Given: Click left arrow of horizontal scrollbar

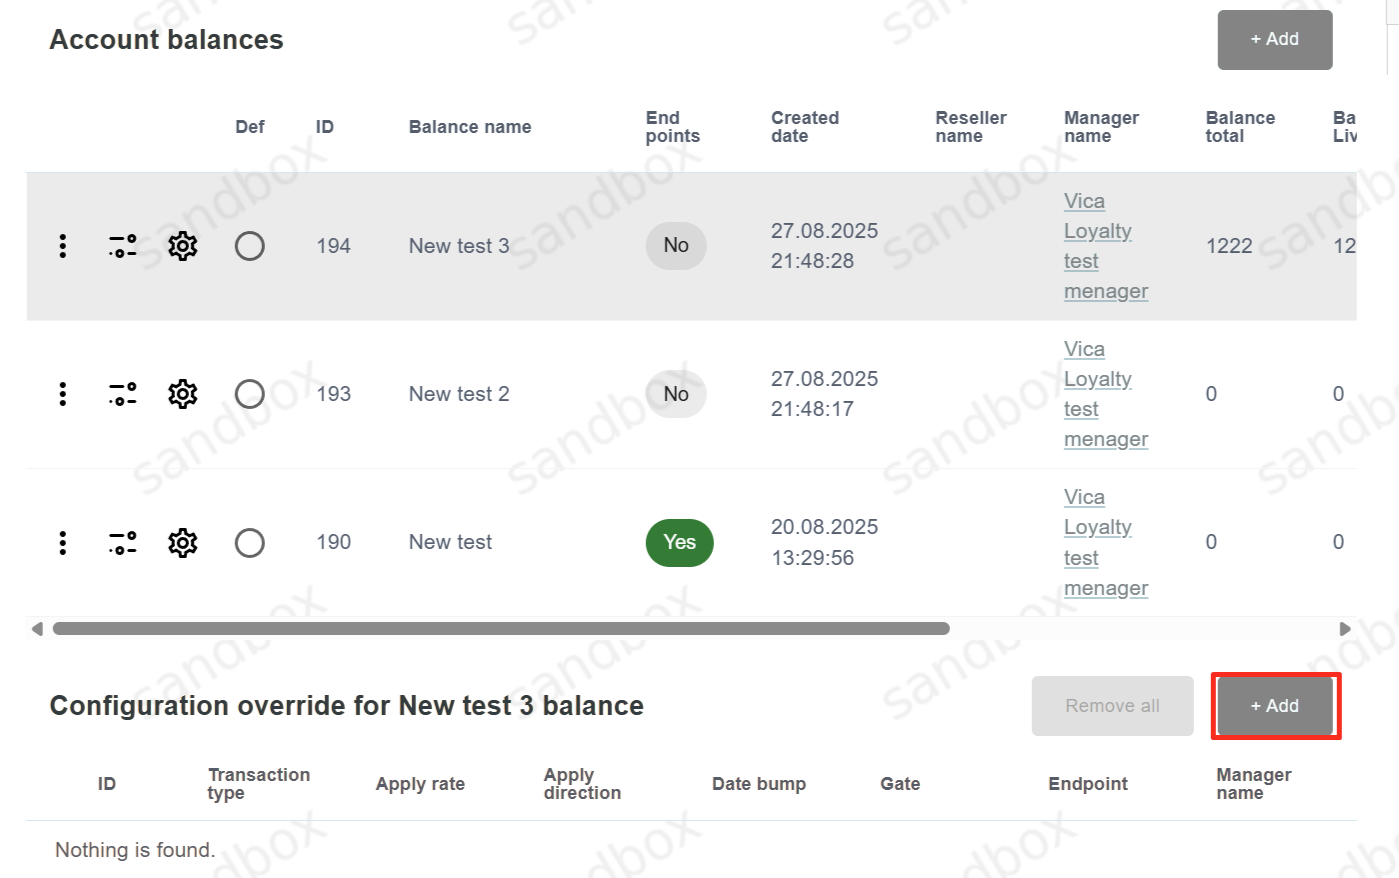Looking at the screenshot, I should point(37,629).
